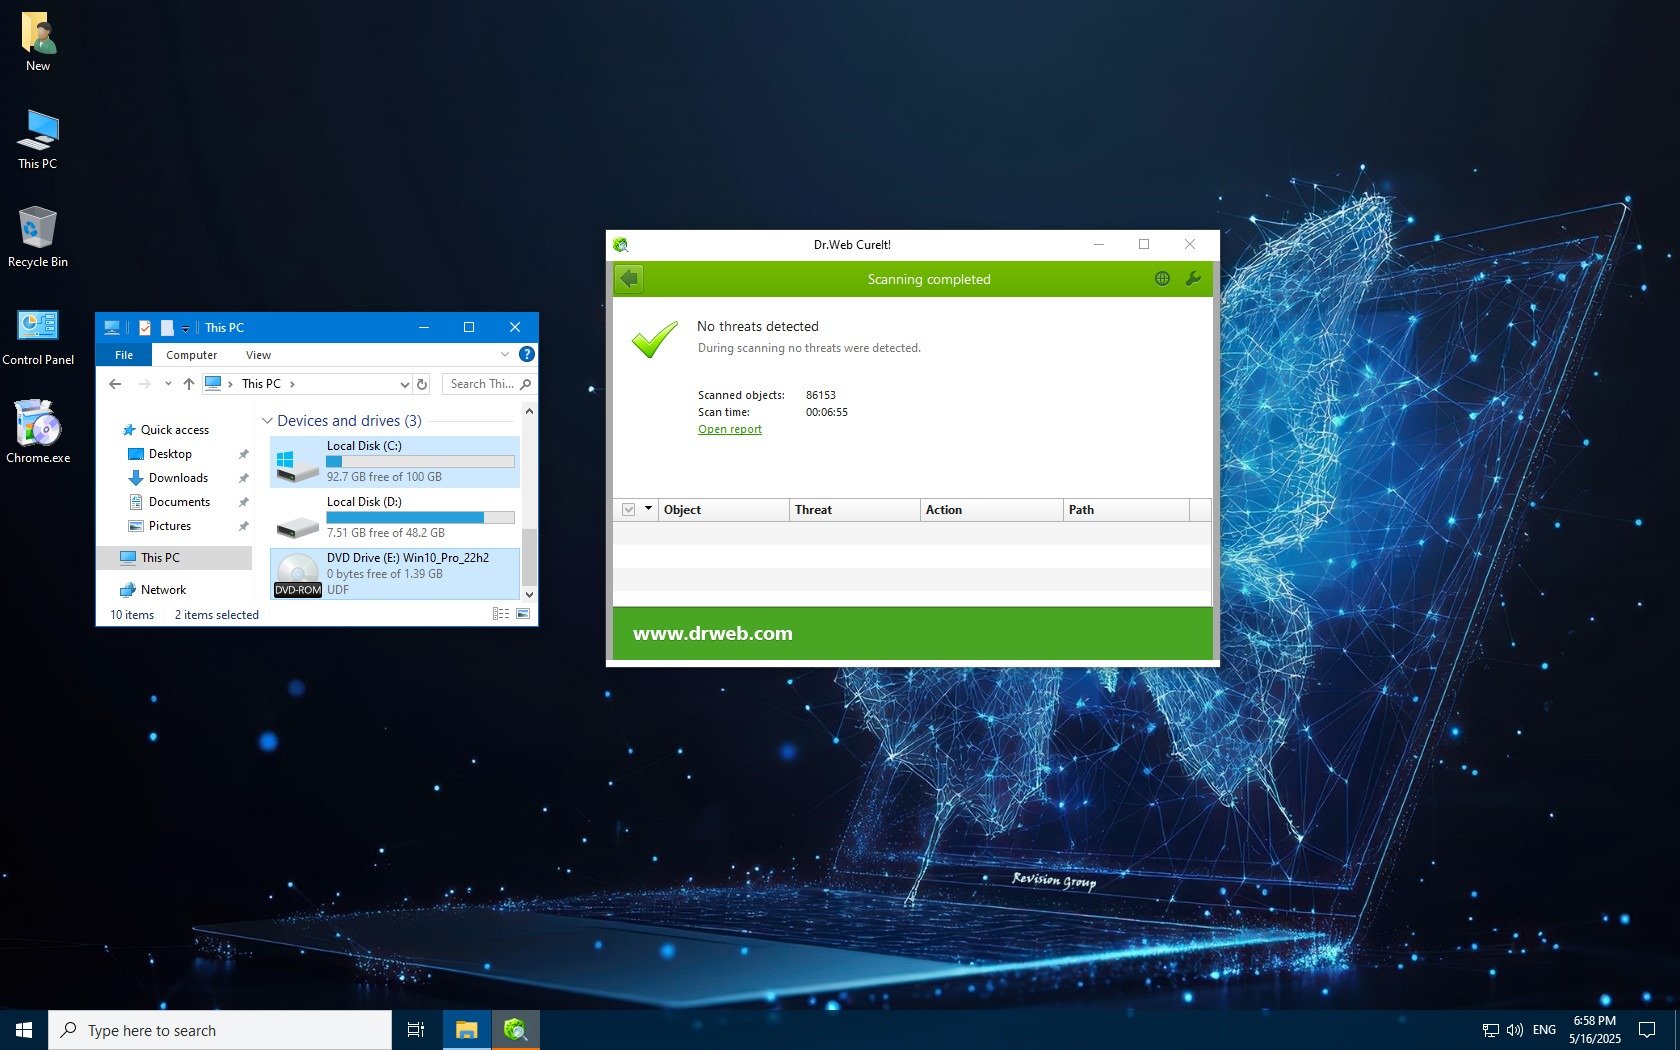Click Dr.Web CureIt taskbar icon
The height and width of the screenshot is (1050, 1680).
(515, 1030)
